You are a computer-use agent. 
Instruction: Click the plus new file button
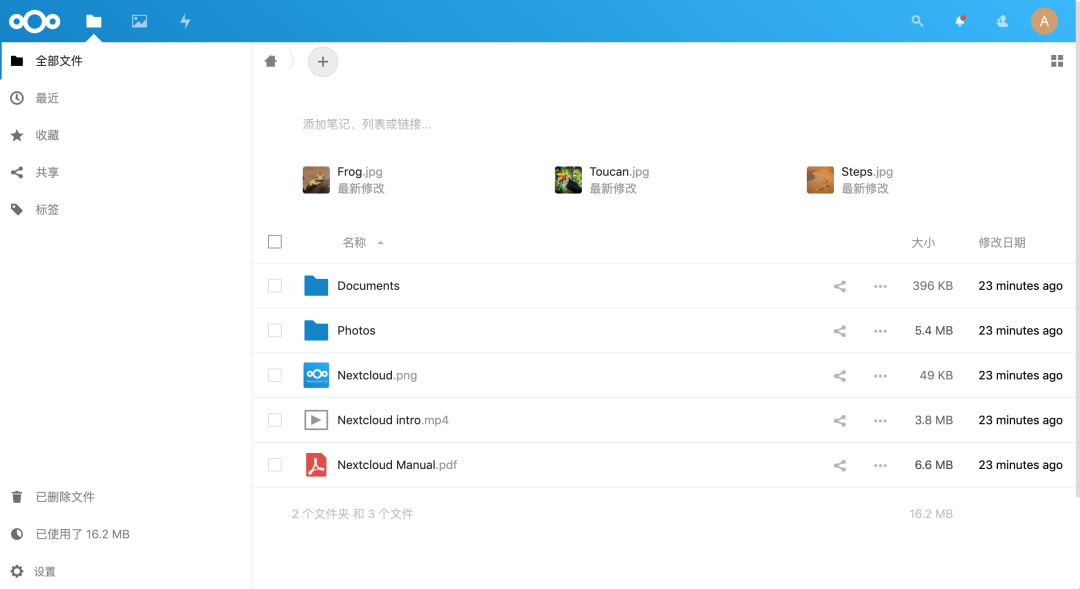coord(322,62)
